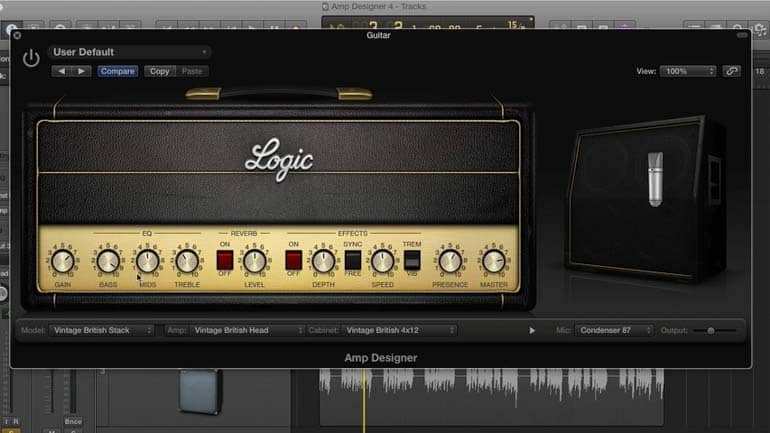Click the speaker cabinet image

coord(646,199)
